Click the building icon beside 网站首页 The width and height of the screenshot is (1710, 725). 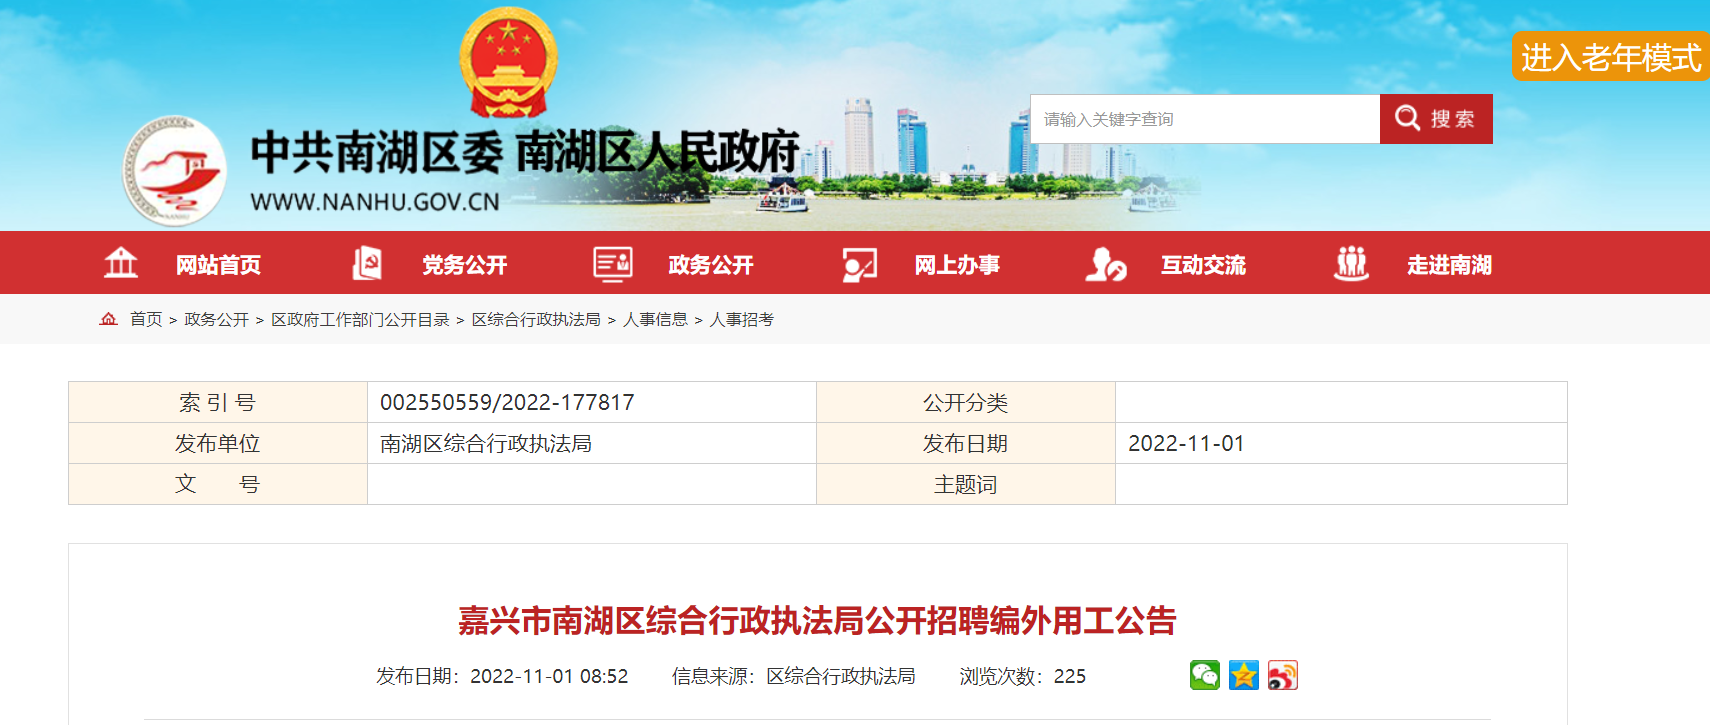[121, 263]
